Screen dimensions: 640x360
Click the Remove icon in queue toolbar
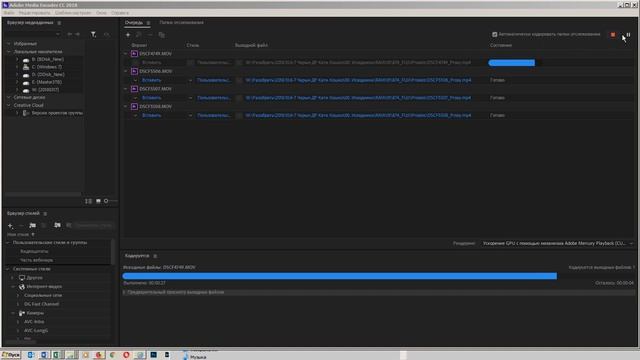click(150, 35)
